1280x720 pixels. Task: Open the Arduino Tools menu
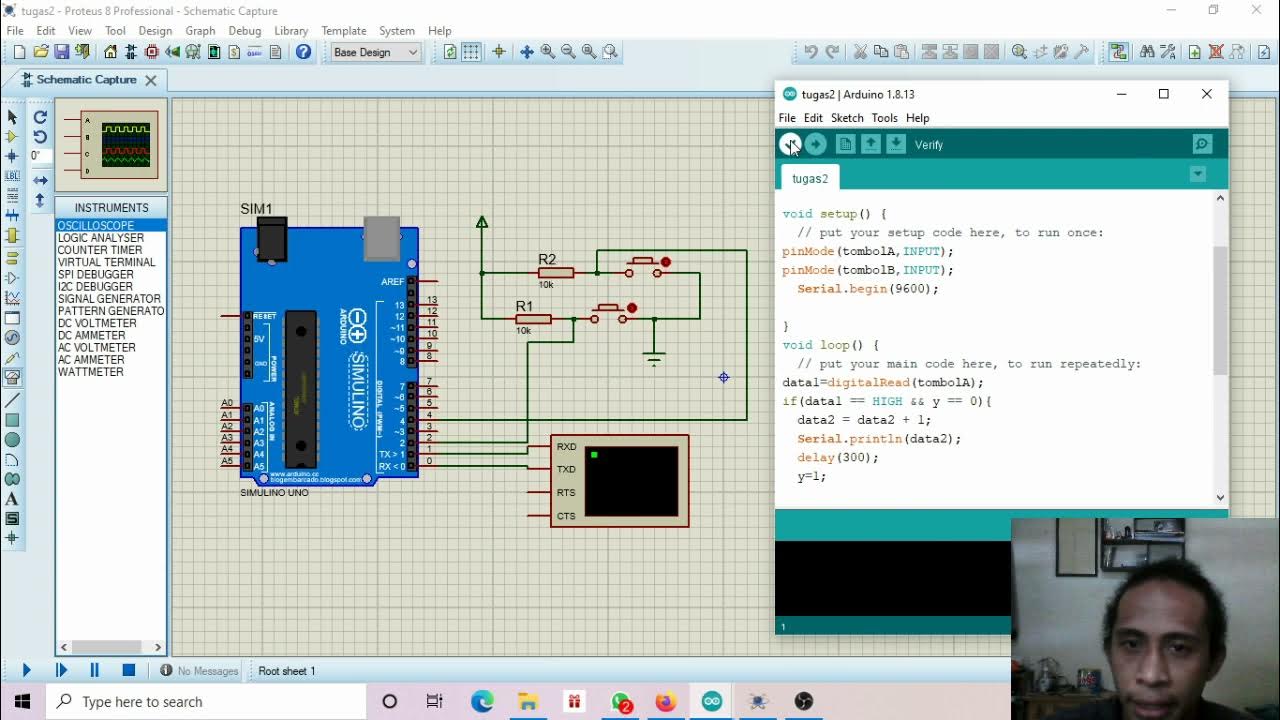(884, 118)
